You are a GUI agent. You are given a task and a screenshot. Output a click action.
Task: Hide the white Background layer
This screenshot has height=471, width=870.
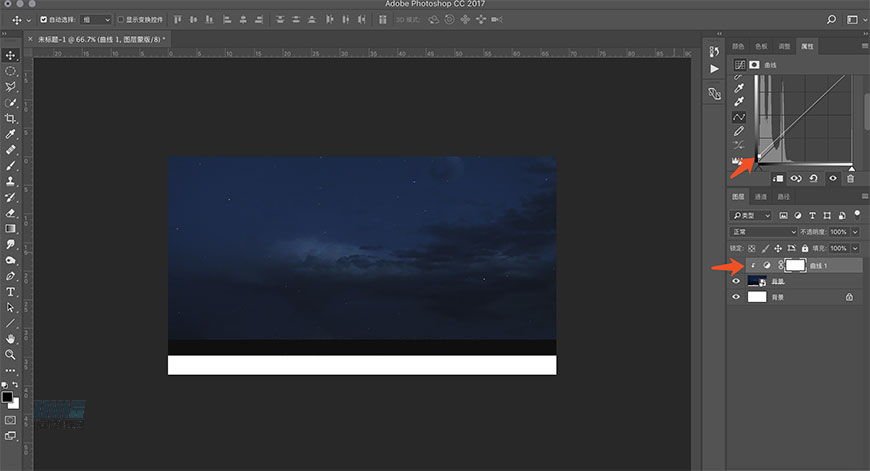[736, 297]
